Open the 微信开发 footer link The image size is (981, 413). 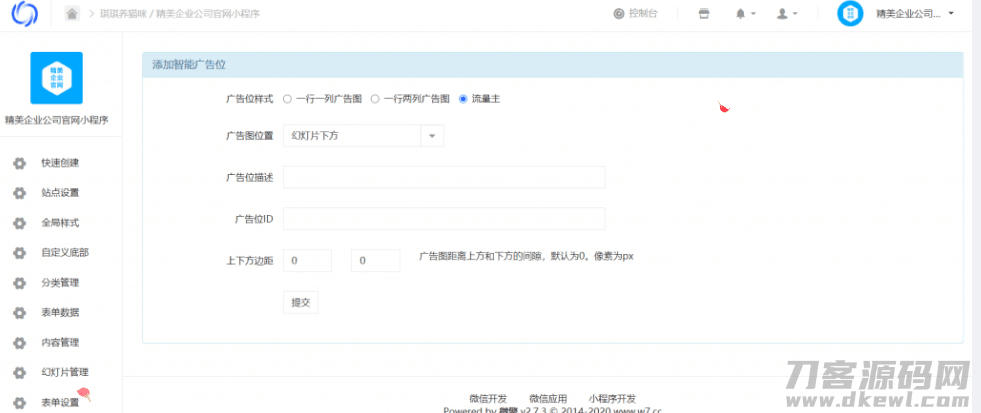pyautogui.click(x=488, y=398)
